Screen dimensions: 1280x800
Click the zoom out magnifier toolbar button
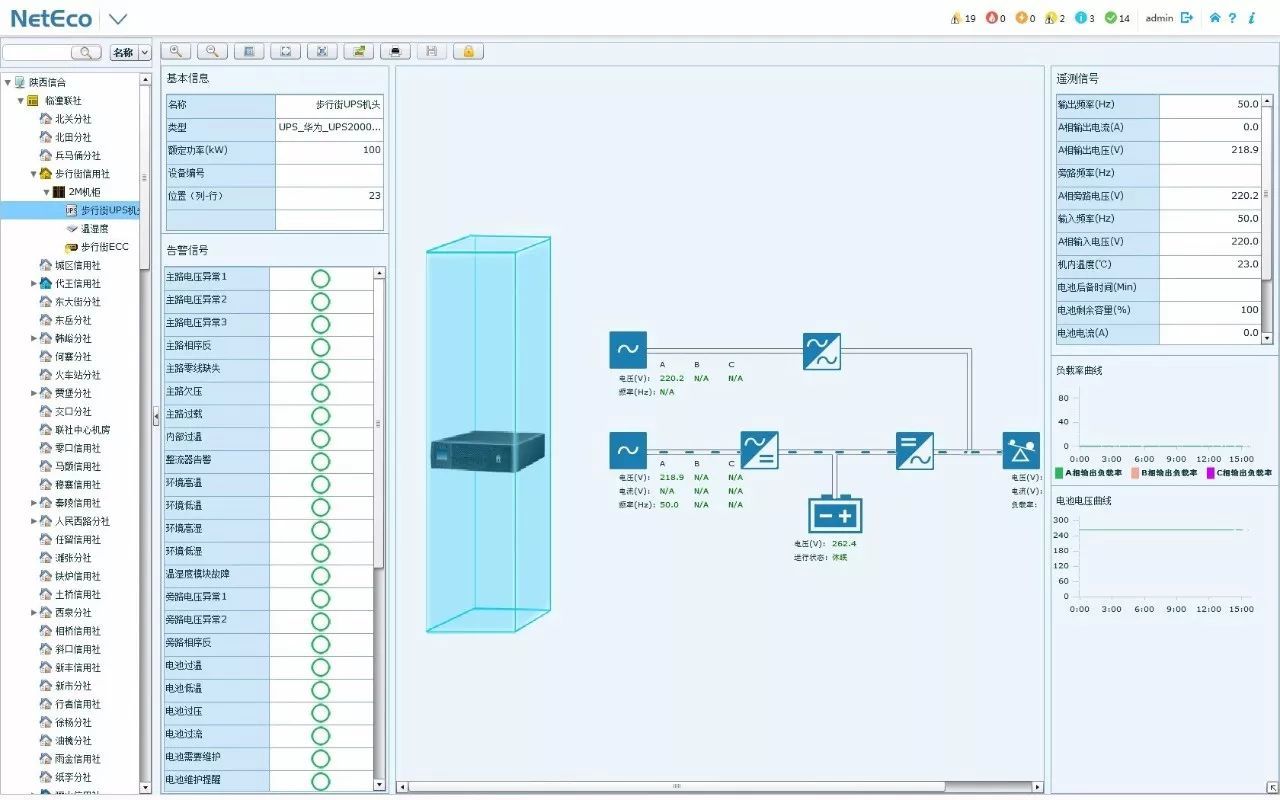click(212, 51)
